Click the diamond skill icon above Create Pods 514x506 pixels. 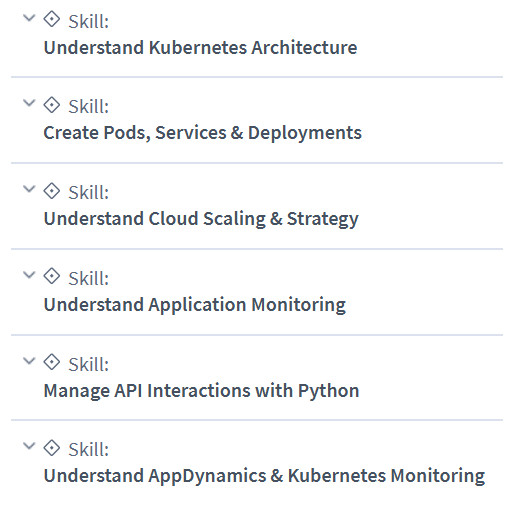click(52, 105)
